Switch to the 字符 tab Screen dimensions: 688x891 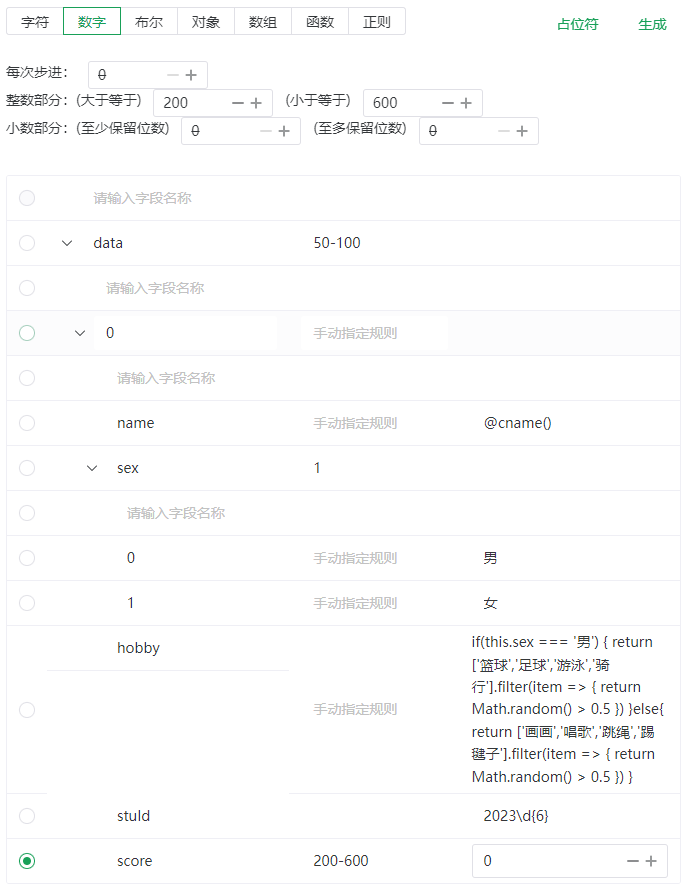tap(35, 22)
